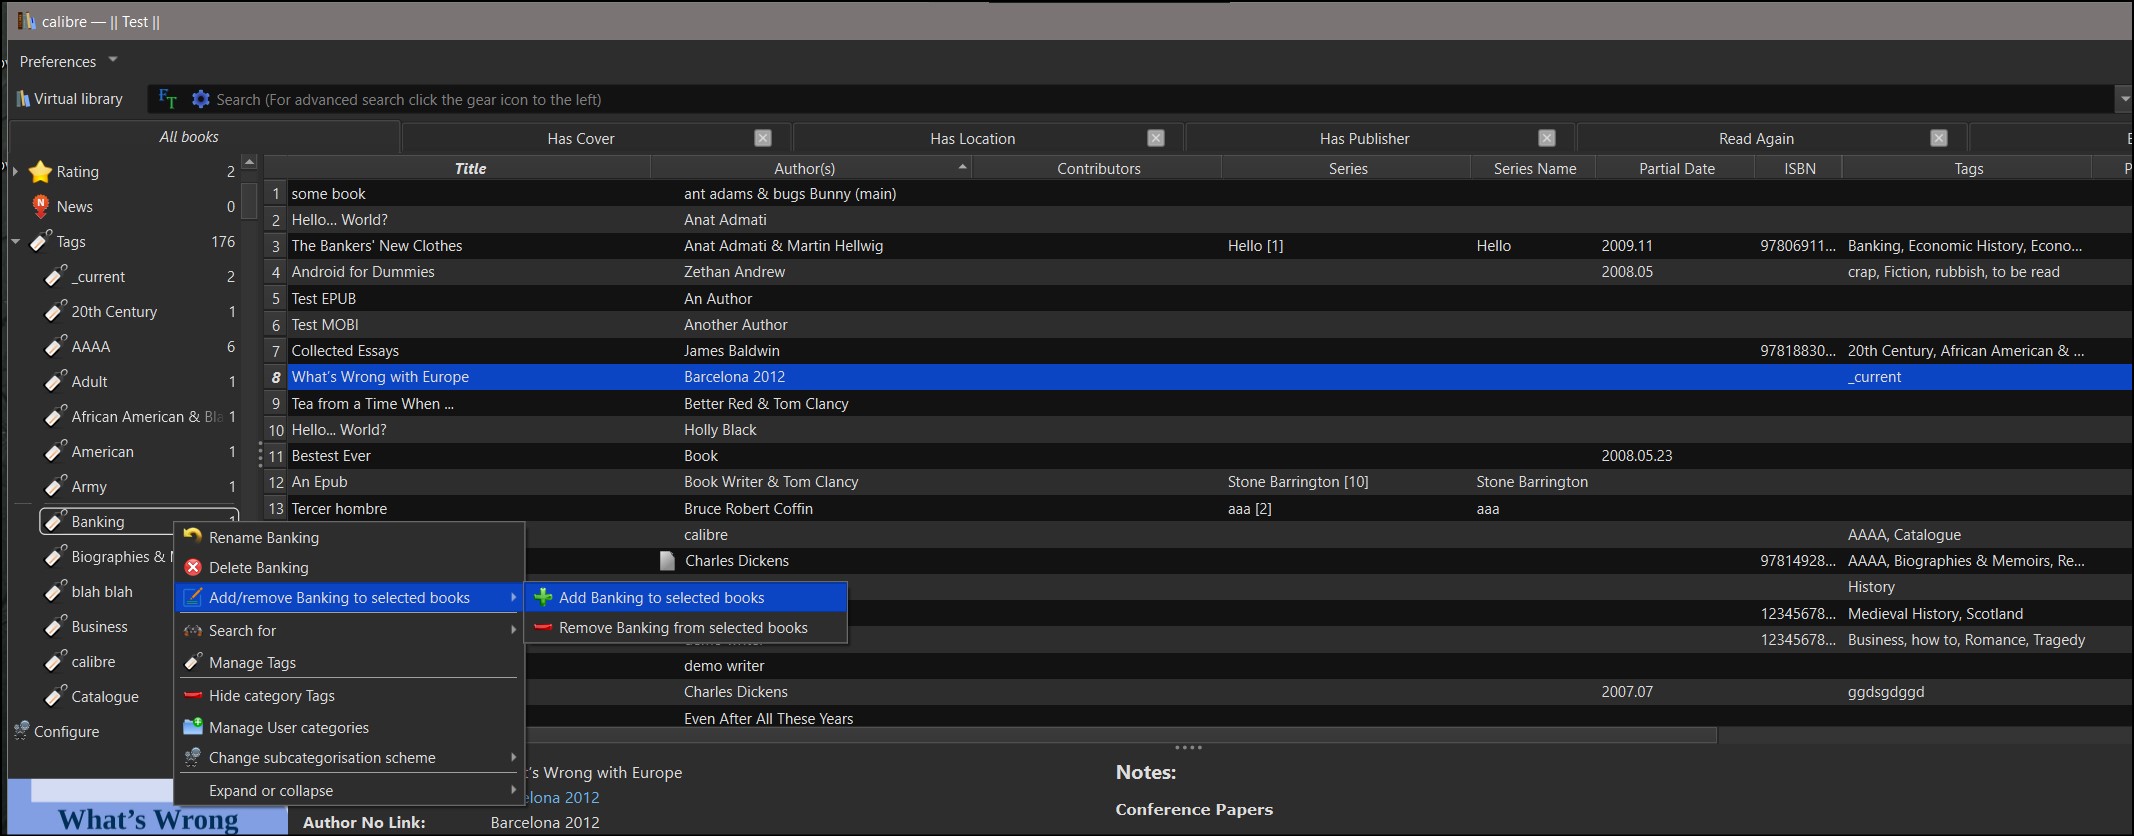Image resolution: width=2134 pixels, height=836 pixels.
Task: Choose Remove Banking from selected books
Action: click(x=683, y=627)
